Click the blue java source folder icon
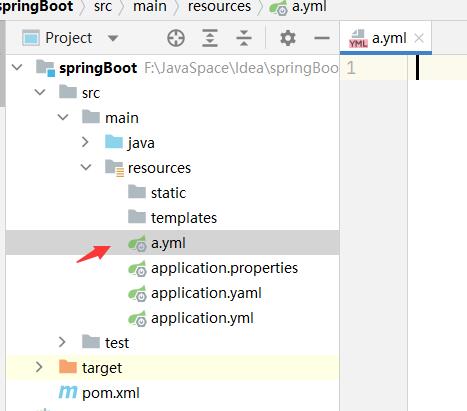This screenshot has height=411, width=467. point(114,142)
